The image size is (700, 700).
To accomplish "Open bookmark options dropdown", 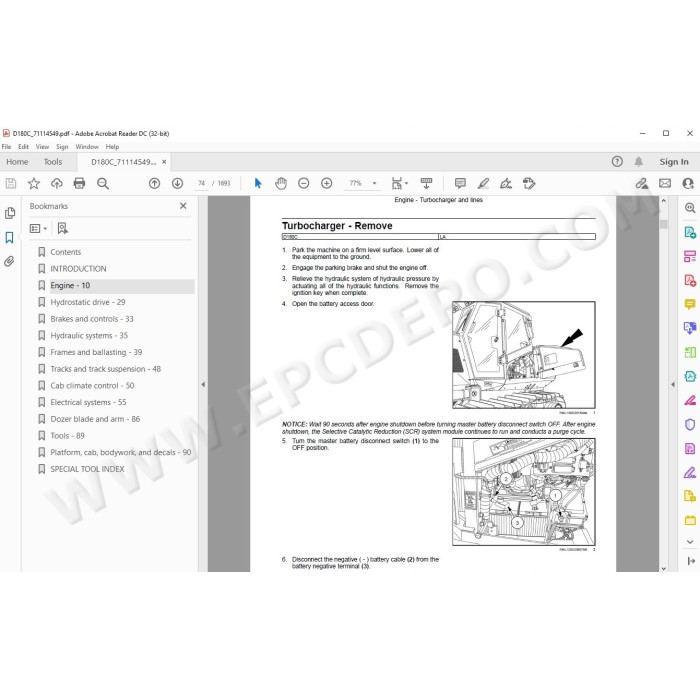I will point(38,229).
